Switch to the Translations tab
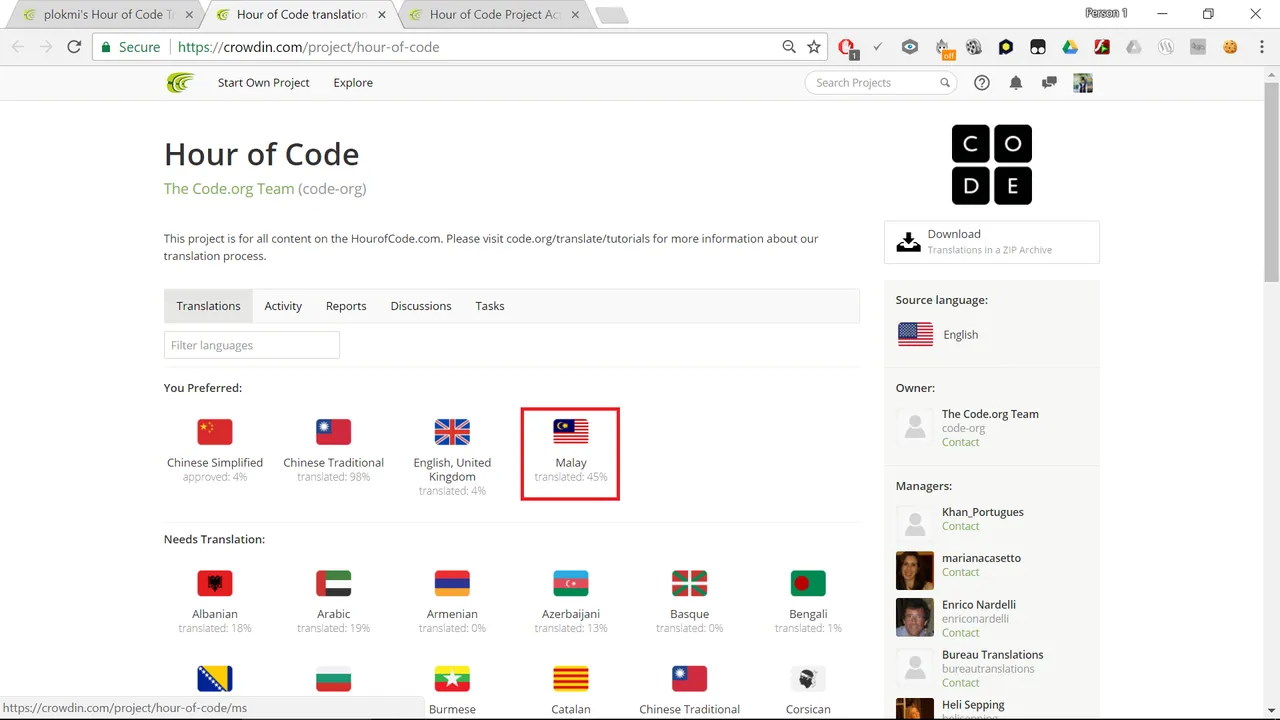The height and width of the screenshot is (720, 1280). pyautogui.click(x=208, y=306)
